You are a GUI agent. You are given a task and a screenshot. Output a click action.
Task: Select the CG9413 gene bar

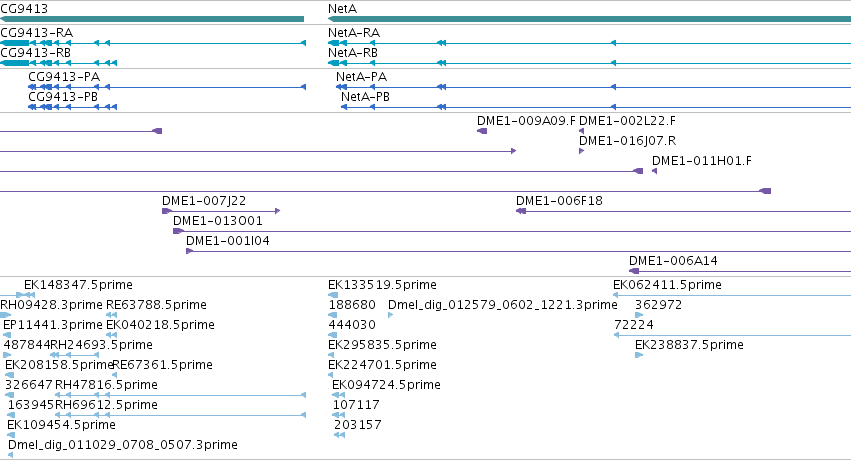pyautogui.click(x=152, y=19)
